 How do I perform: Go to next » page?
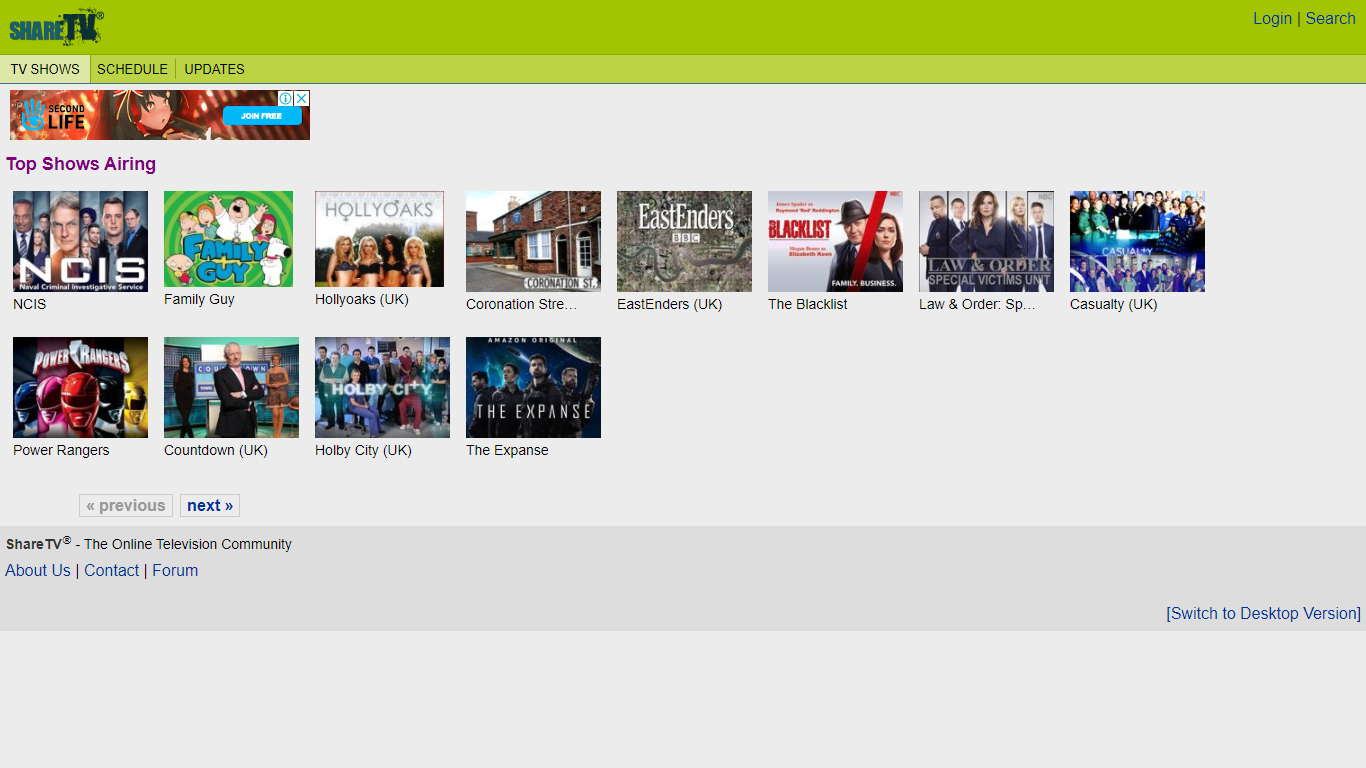coord(210,506)
